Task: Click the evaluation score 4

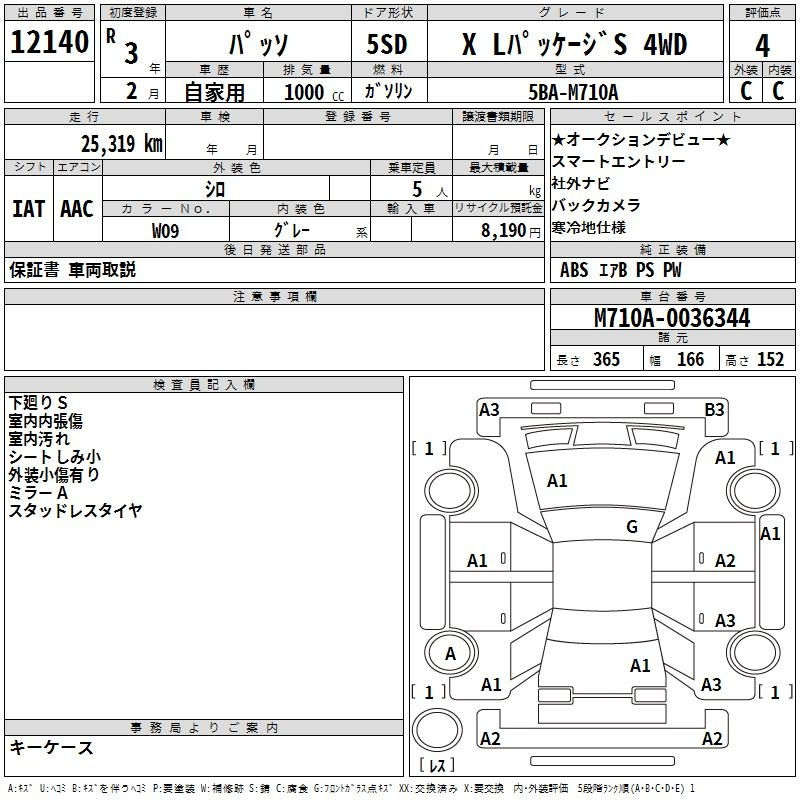Action: click(762, 45)
